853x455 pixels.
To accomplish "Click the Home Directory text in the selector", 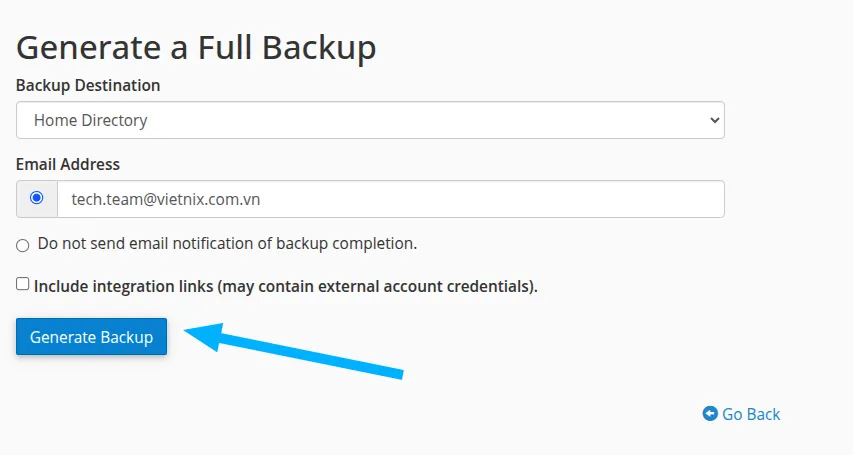I will point(91,120).
